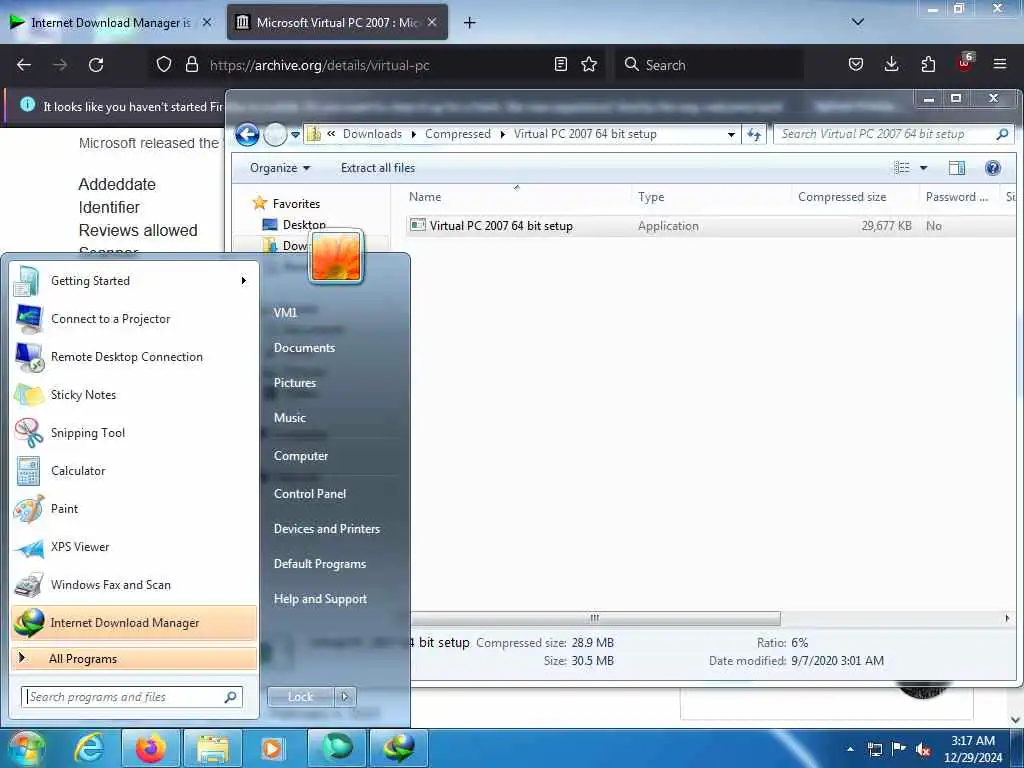Open view options dropdown arrow
The height and width of the screenshot is (768, 1024).
click(923, 168)
